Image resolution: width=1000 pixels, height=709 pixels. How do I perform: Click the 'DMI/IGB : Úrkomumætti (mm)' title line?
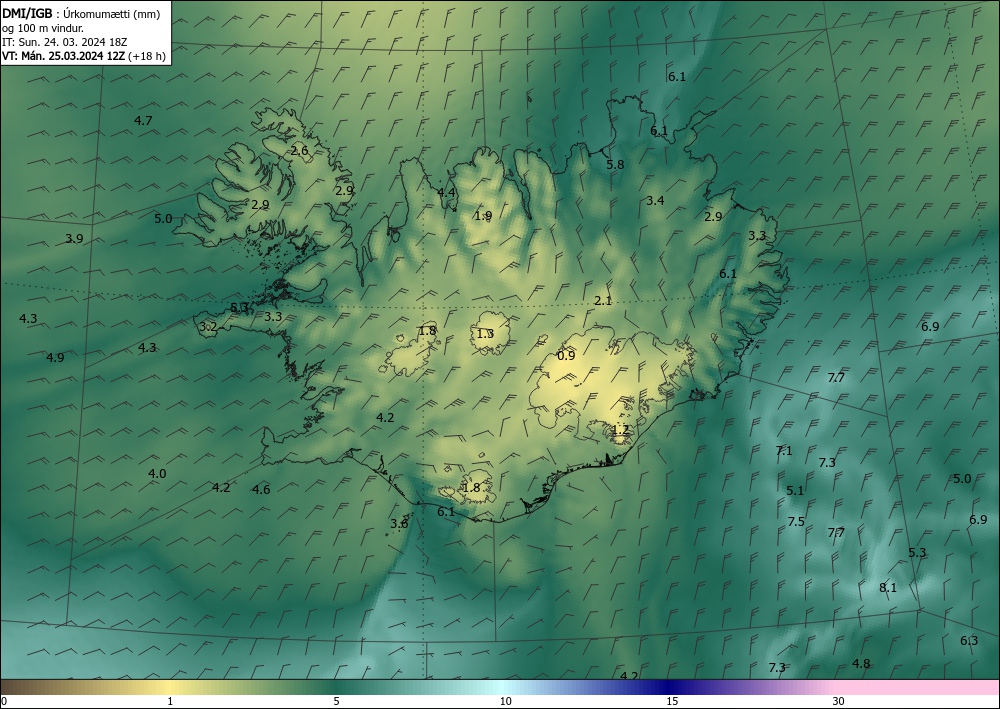click(x=81, y=14)
